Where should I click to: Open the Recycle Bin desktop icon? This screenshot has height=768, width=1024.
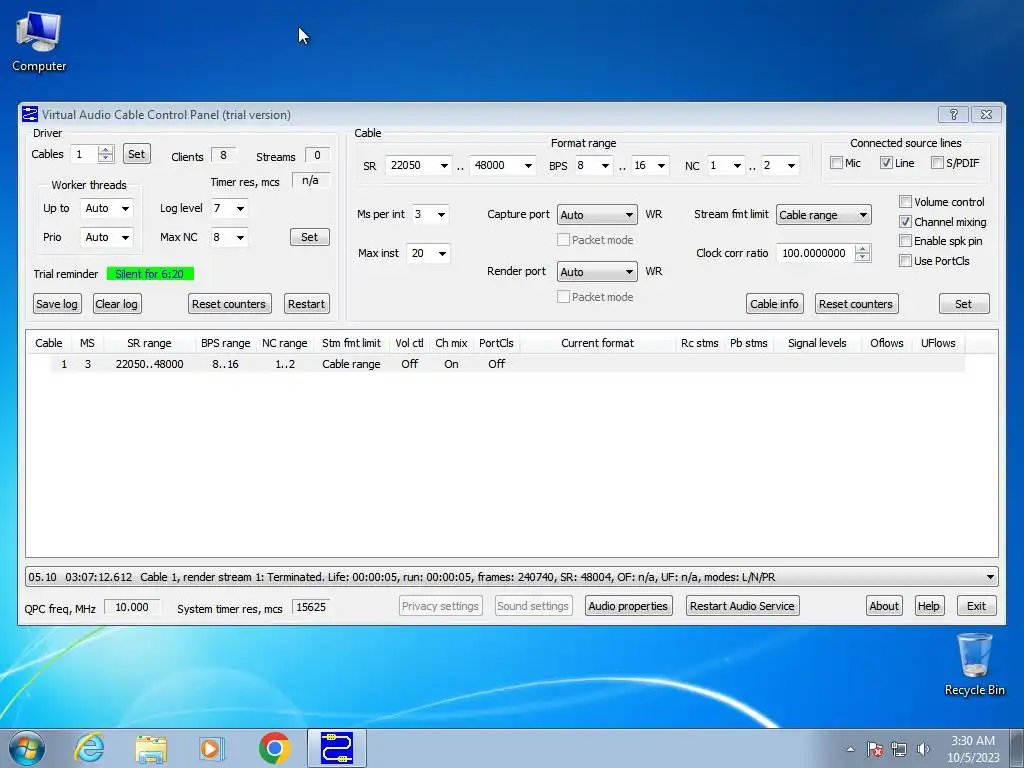pos(974,665)
